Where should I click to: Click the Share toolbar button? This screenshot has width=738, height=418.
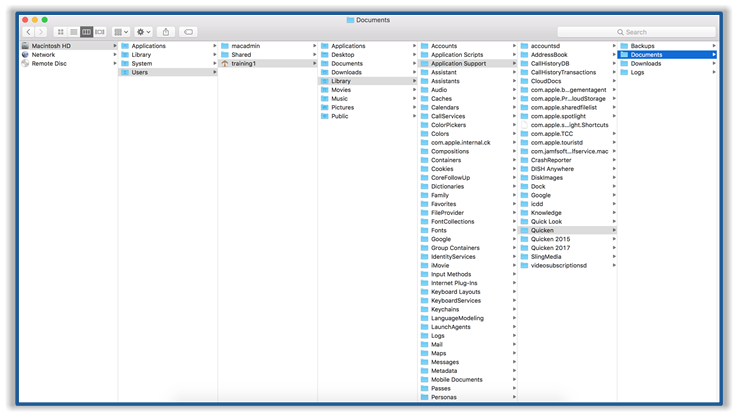coord(166,32)
